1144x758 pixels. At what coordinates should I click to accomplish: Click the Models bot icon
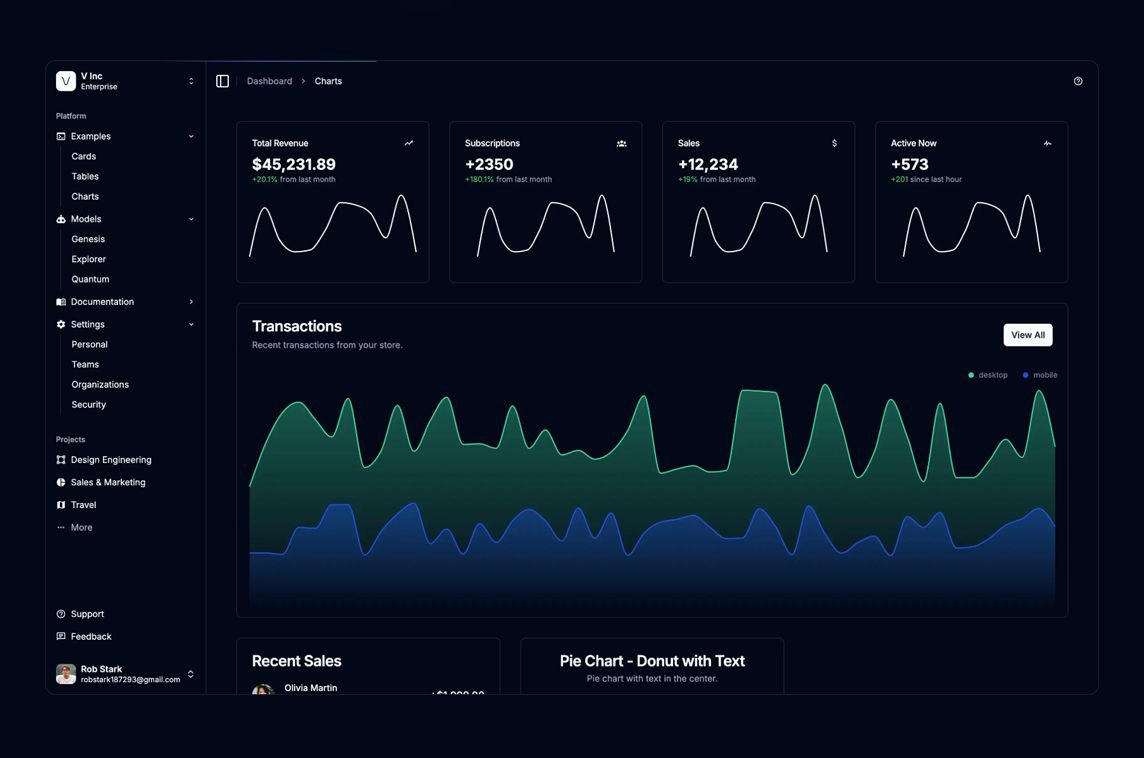[x=61, y=219]
